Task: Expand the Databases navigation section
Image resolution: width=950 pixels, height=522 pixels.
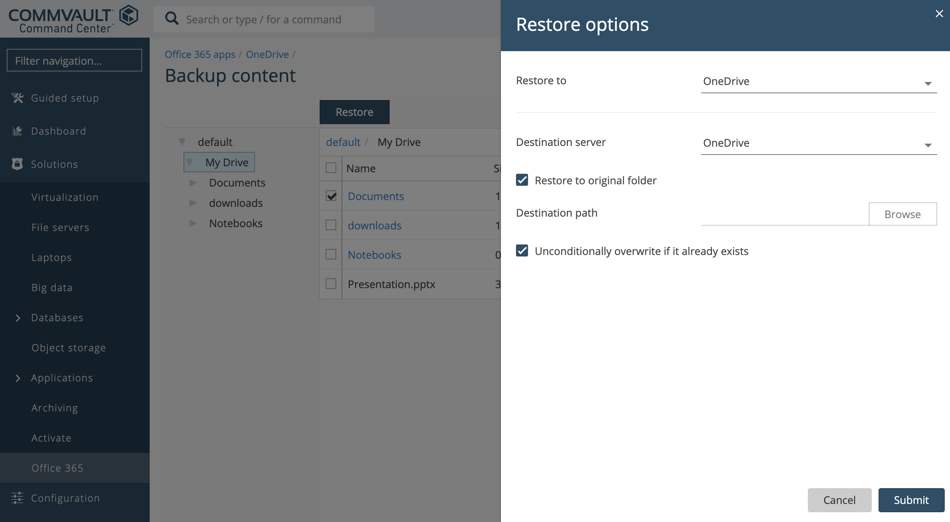Action: (x=18, y=317)
